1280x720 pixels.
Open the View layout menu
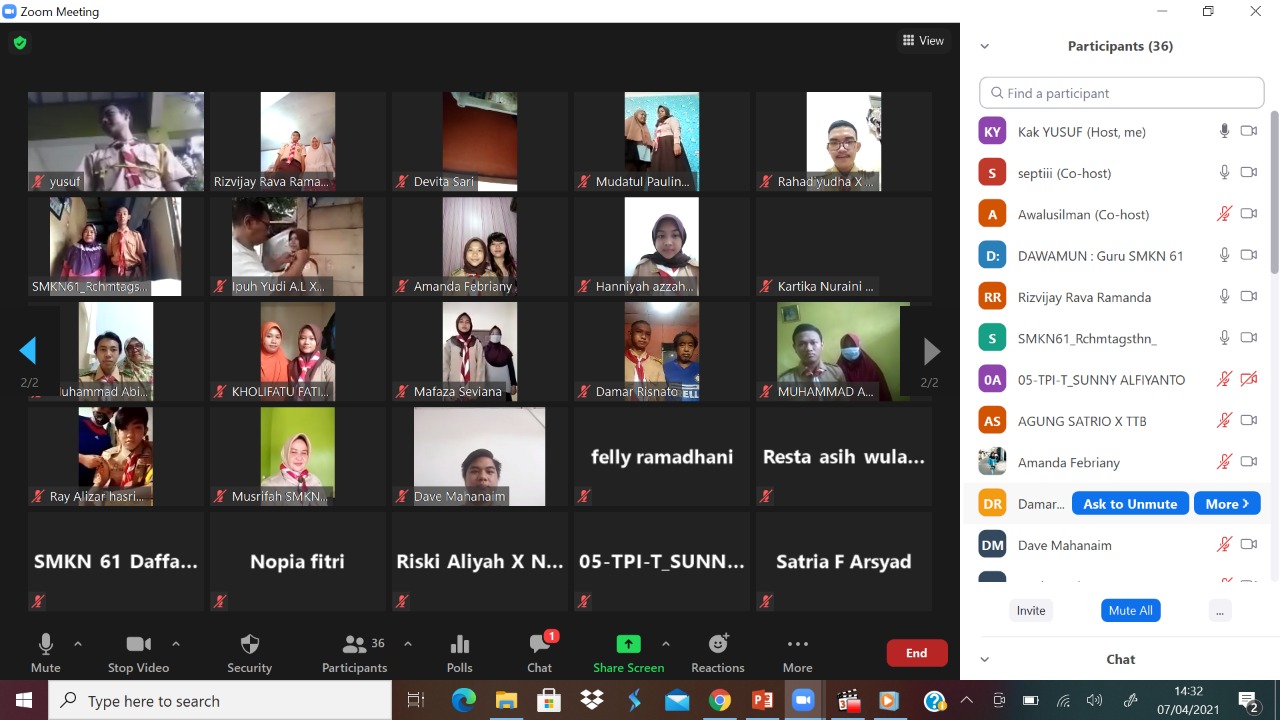tap(923, 41)
